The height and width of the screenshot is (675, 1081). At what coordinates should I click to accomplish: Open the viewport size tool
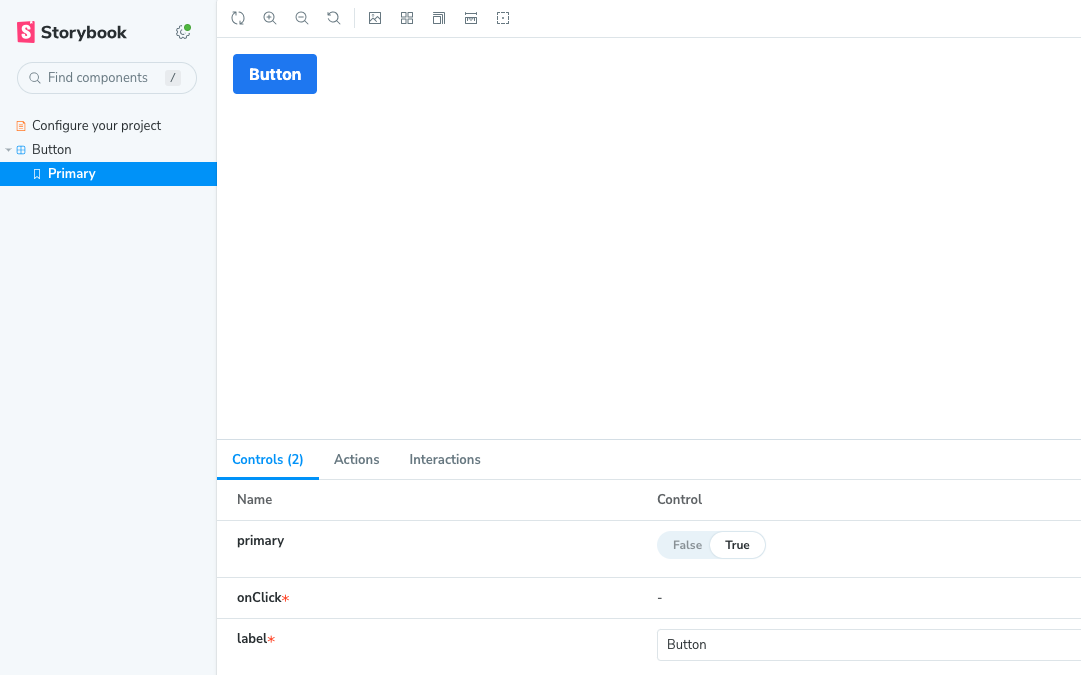tap(439, 18)
